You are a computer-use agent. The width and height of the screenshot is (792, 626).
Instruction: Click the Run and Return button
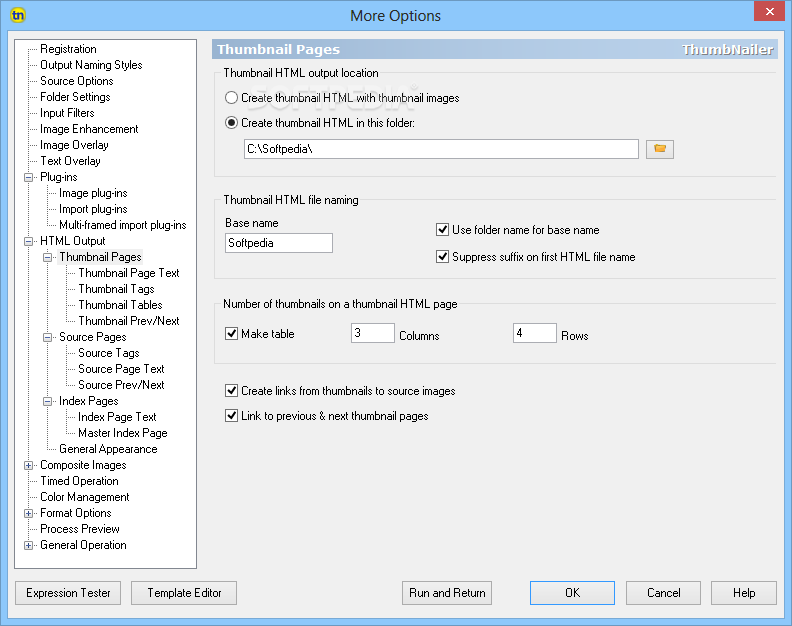coord(447,593)
